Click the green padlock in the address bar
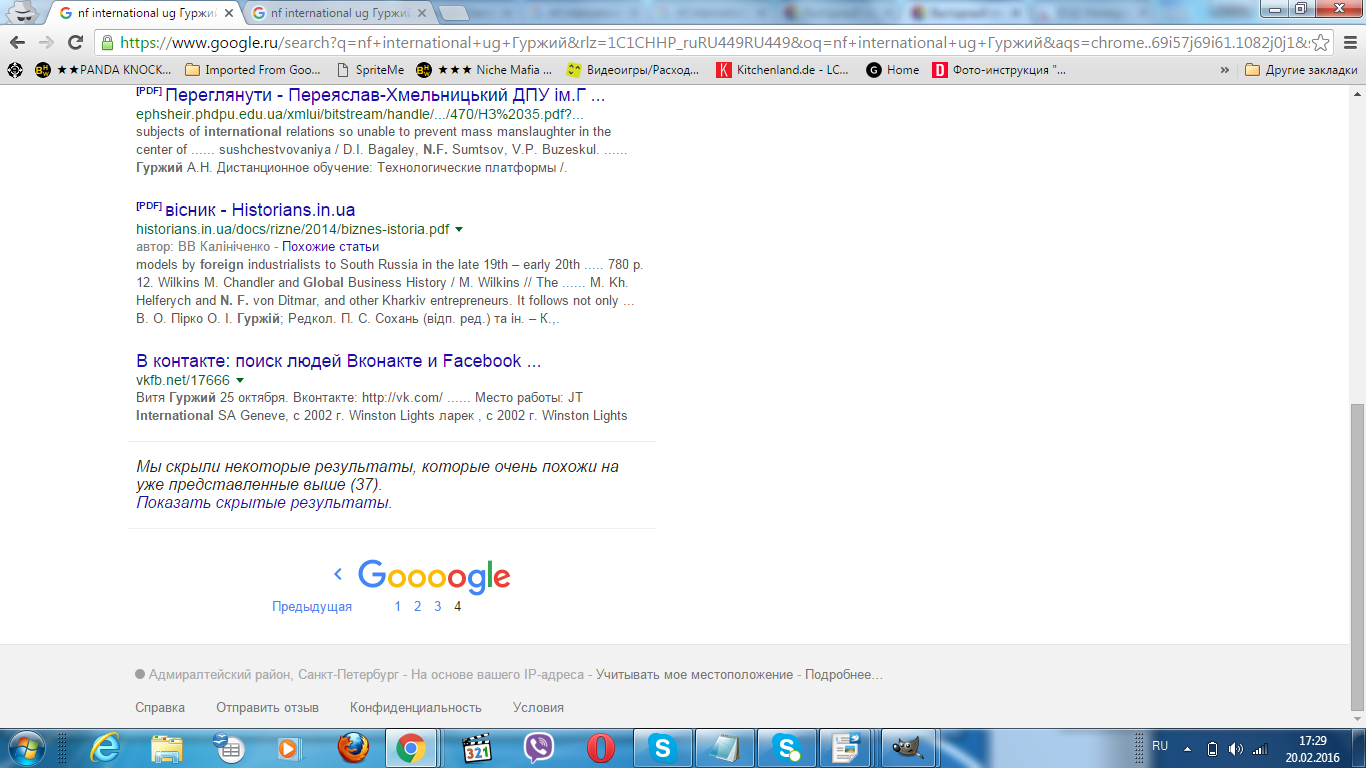This screenshot has width=1366, height=768. pos(107,43)
